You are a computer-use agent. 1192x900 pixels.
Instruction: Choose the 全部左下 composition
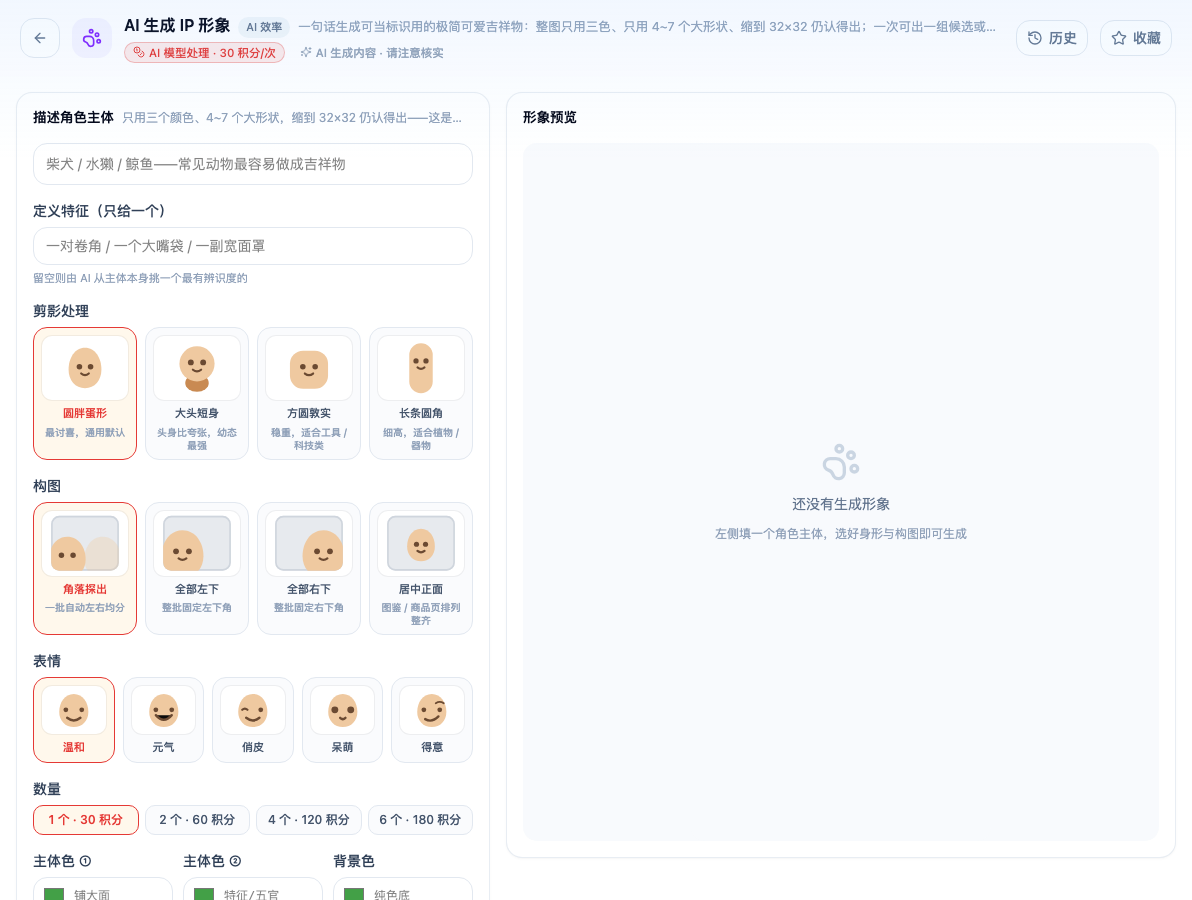pyautogui.click(x=197, y=568)
